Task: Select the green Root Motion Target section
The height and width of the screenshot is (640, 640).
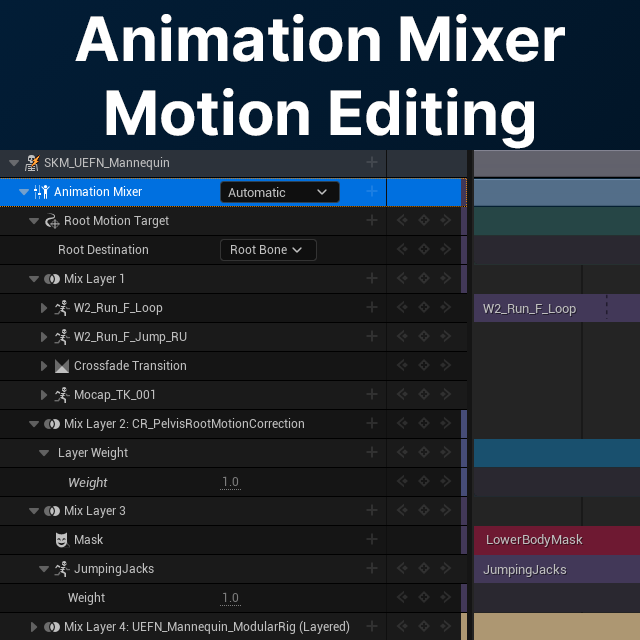Action: 557,221
